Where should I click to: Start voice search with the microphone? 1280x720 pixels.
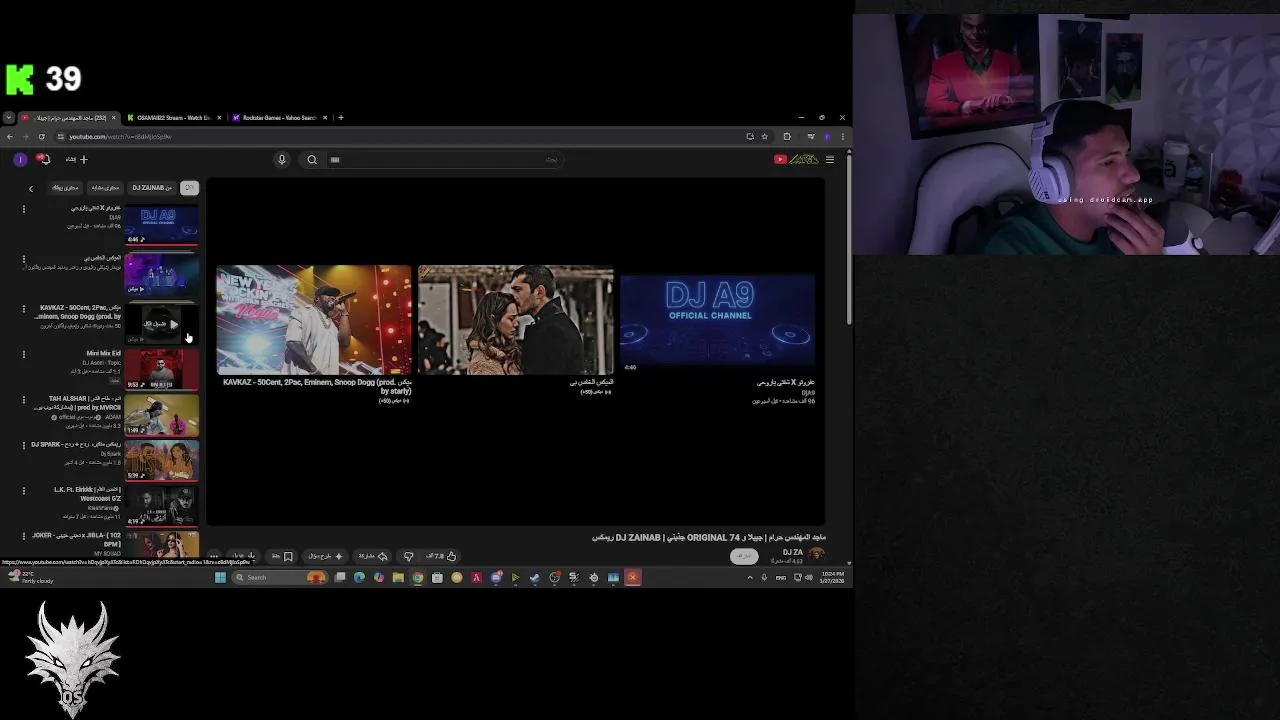tap(282, 159)
